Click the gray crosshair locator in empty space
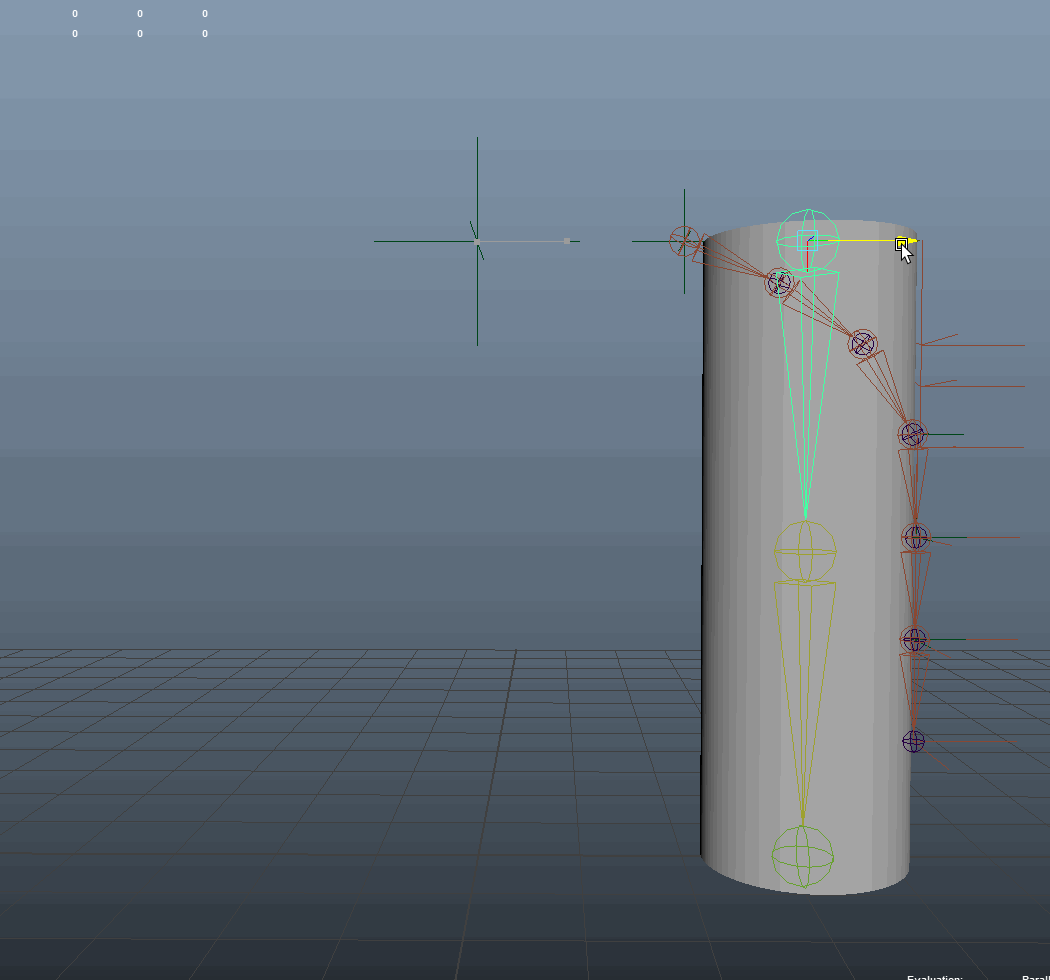Image resolution: width=1050 pixels, height=980 pixels. point(477,240)
